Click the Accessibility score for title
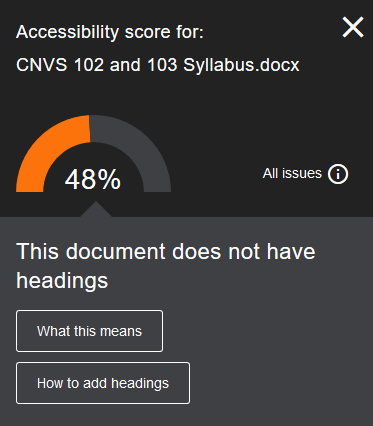Image resolution: width=373 pixels, height=426 pixels. click(x=110, y=32)
